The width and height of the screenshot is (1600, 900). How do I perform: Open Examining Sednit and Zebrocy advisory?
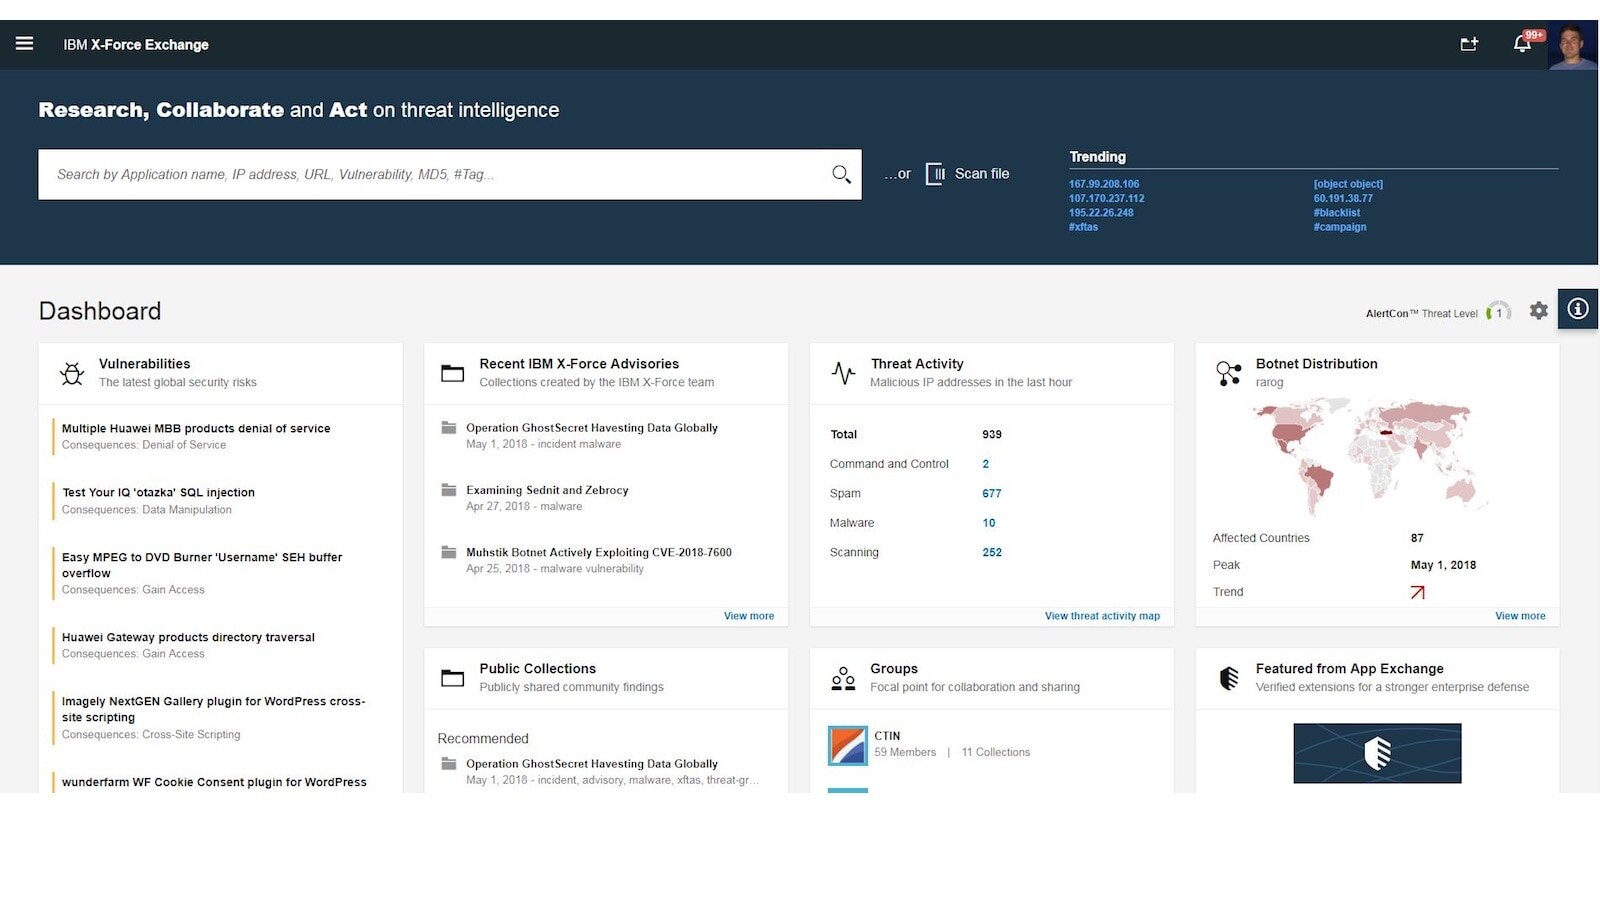pos(547,490)
